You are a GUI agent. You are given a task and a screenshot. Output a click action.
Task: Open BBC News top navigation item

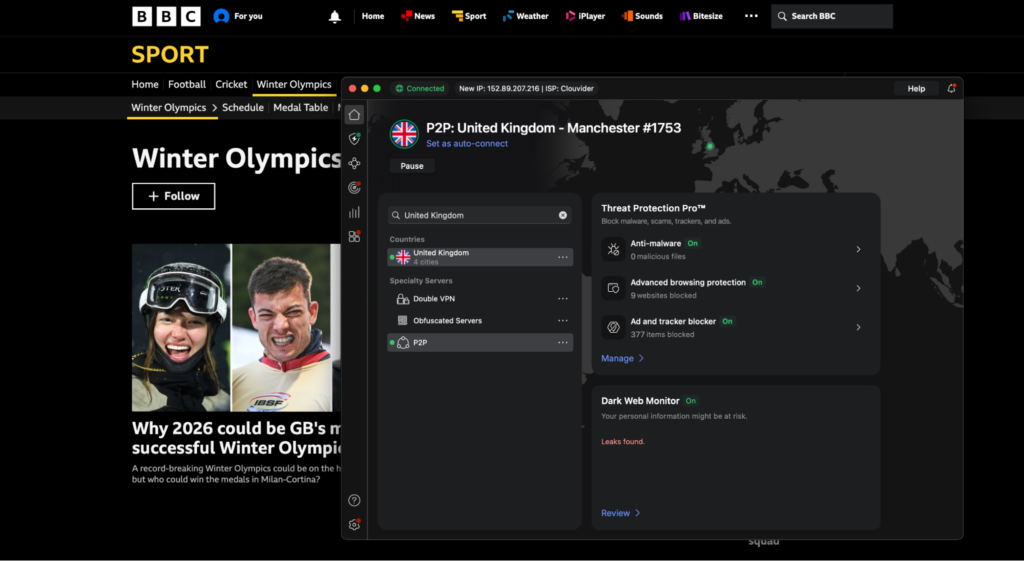point(418,16)
